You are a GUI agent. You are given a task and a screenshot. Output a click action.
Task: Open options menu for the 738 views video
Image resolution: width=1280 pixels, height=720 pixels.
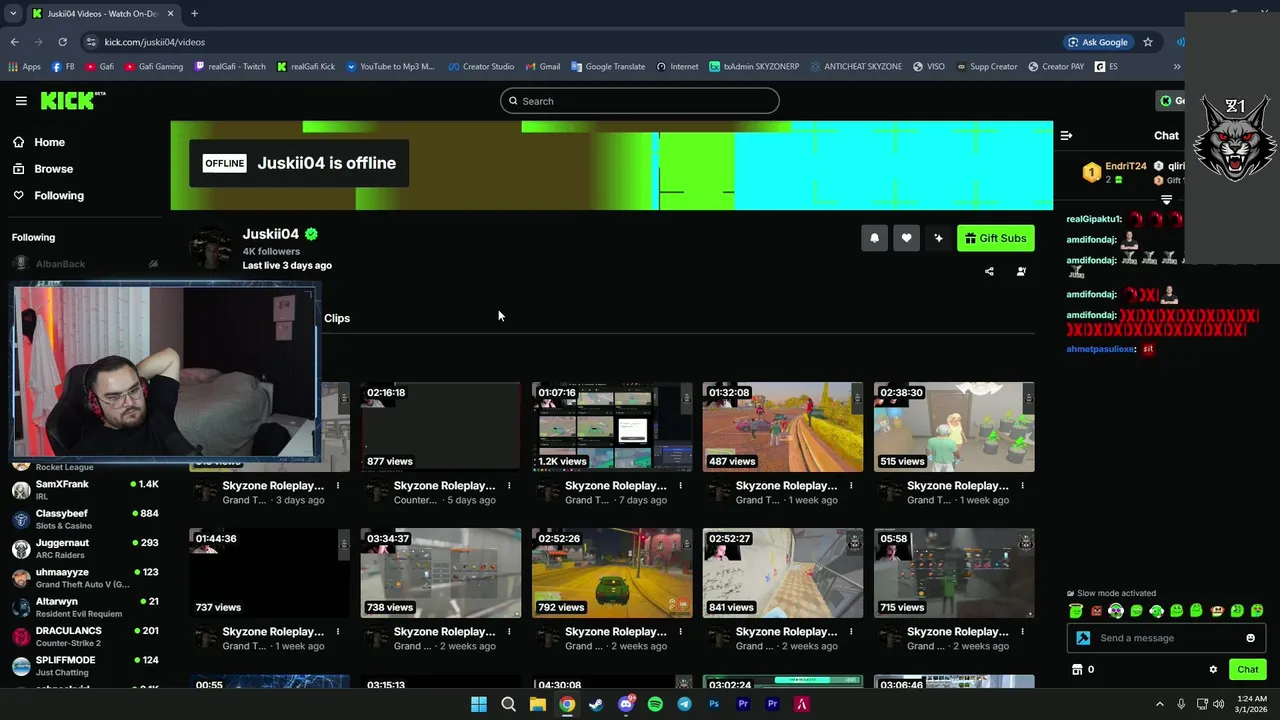(509, 632)
